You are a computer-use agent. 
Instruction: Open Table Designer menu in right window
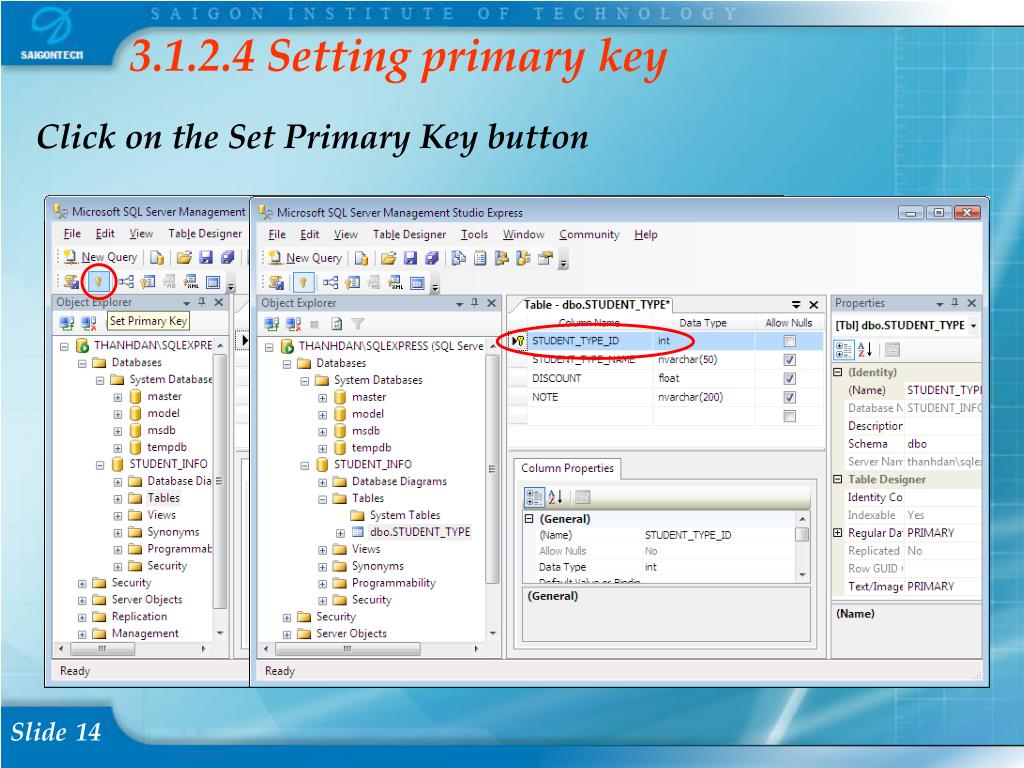pyautogui.click(x=409, y=234)
